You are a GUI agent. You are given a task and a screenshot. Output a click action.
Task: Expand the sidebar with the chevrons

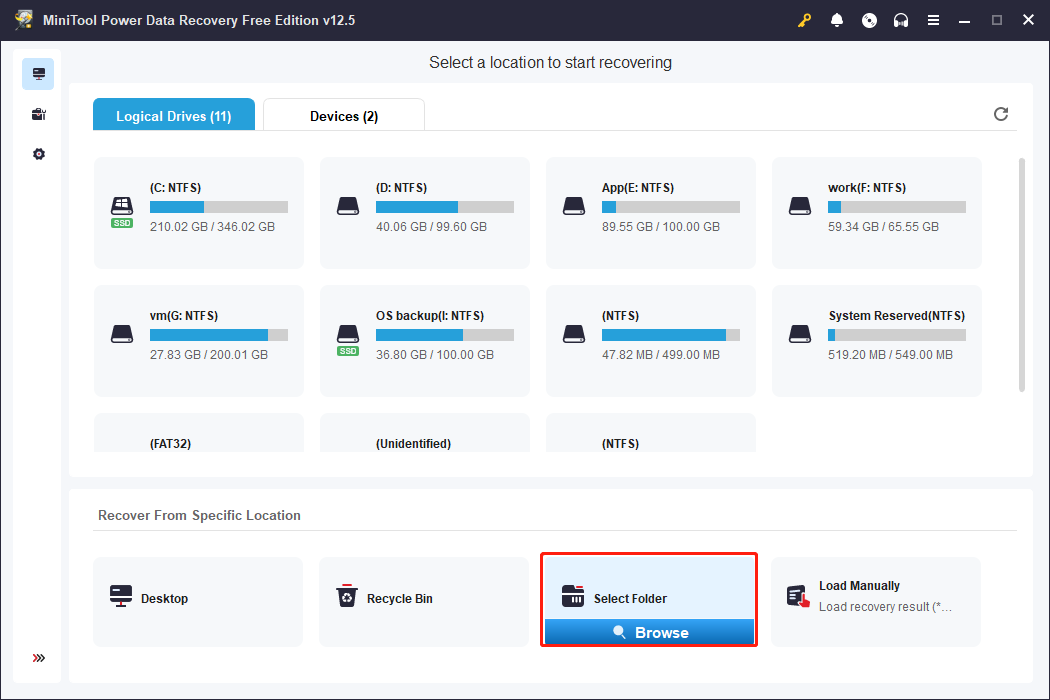(38, 658)
